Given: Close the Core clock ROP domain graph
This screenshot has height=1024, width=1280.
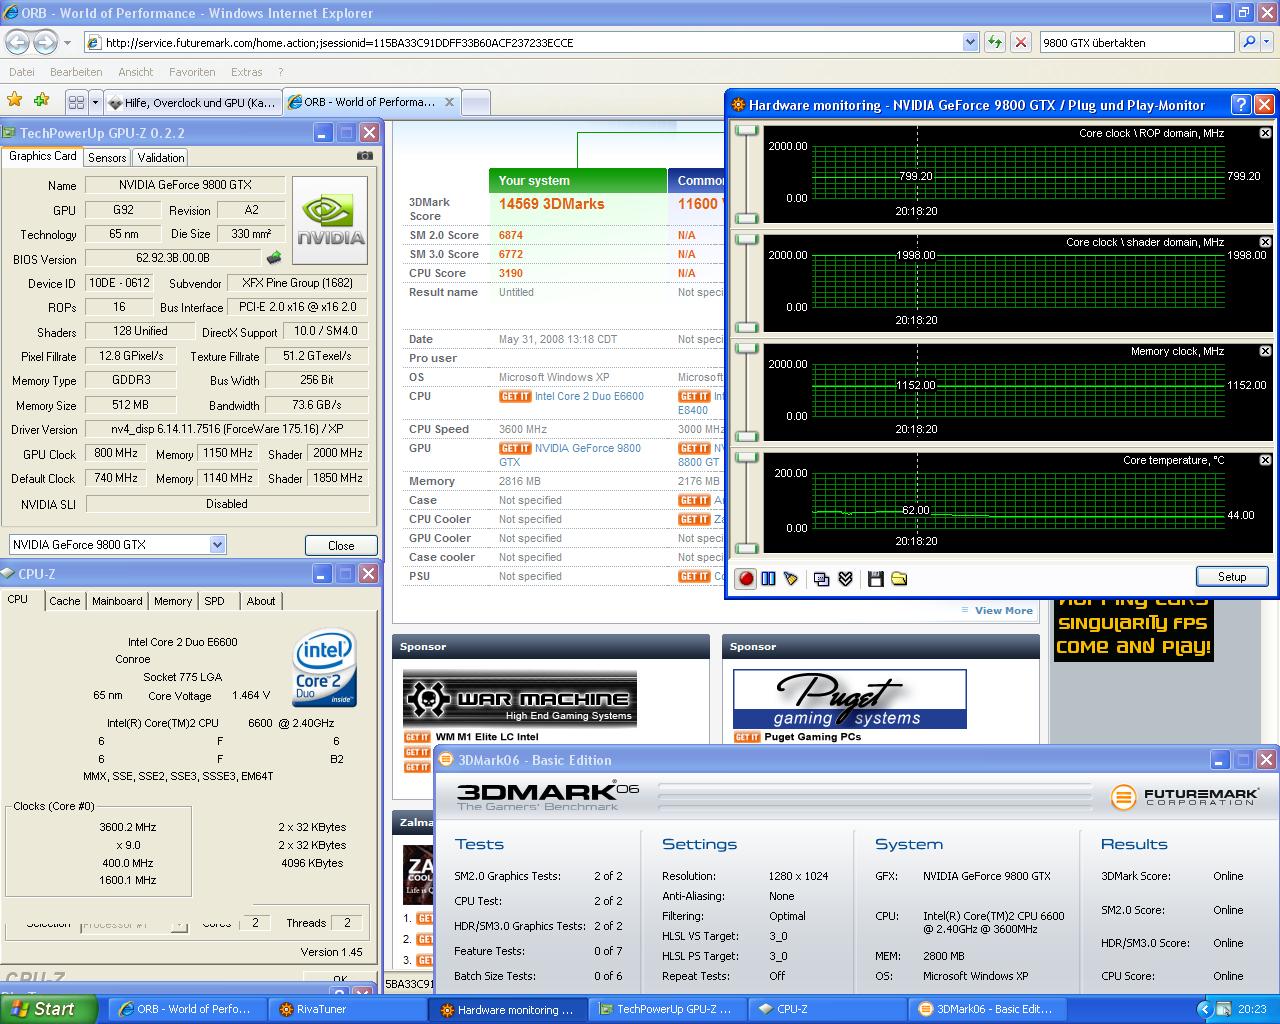Looking at the screenshot, I should coord(1265,133).
